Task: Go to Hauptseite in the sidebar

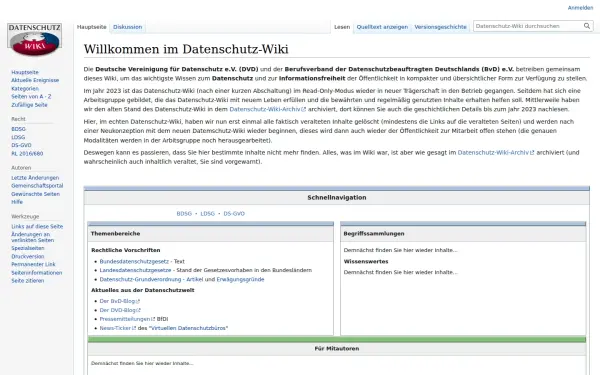Action: click(x=25, y=72)
